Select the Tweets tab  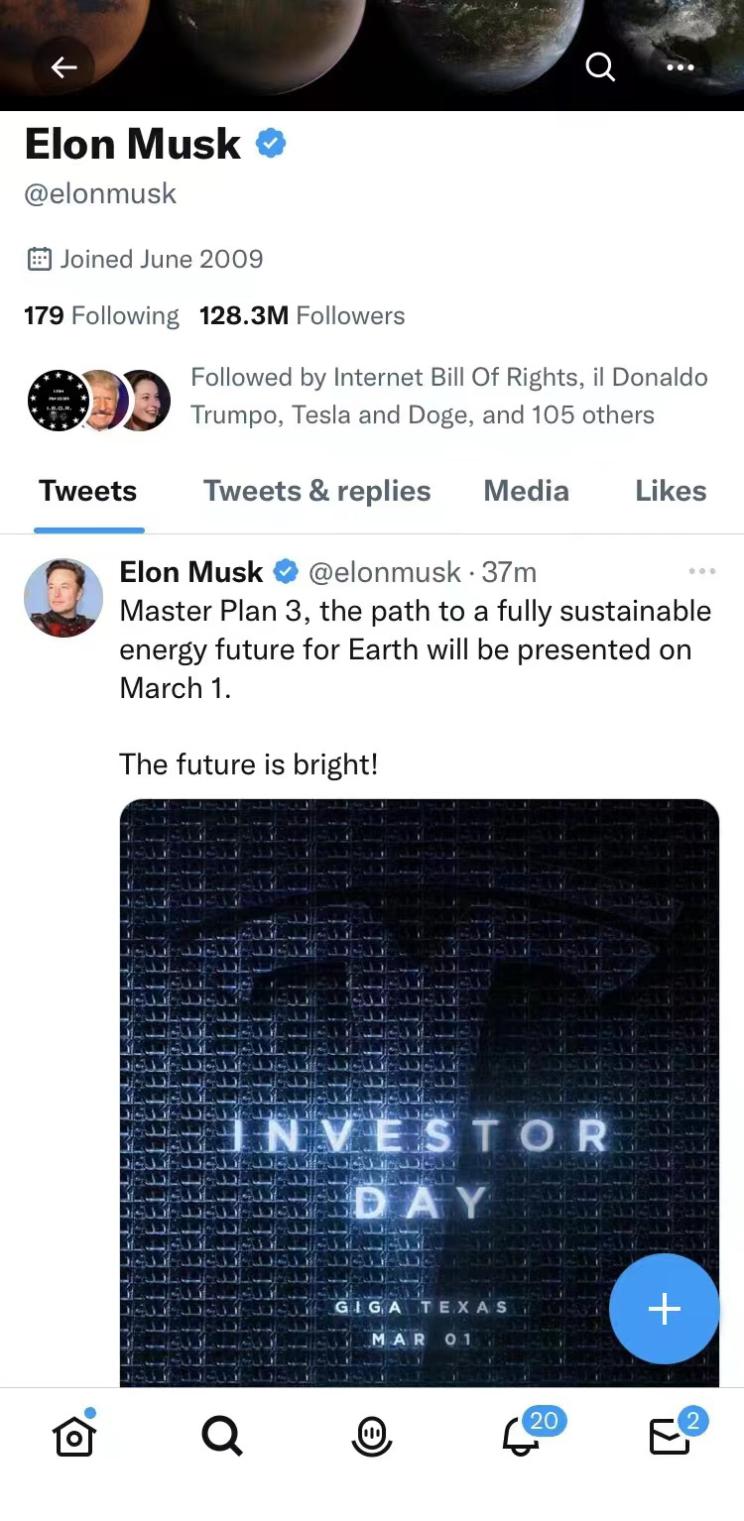(x=88, y=491)
